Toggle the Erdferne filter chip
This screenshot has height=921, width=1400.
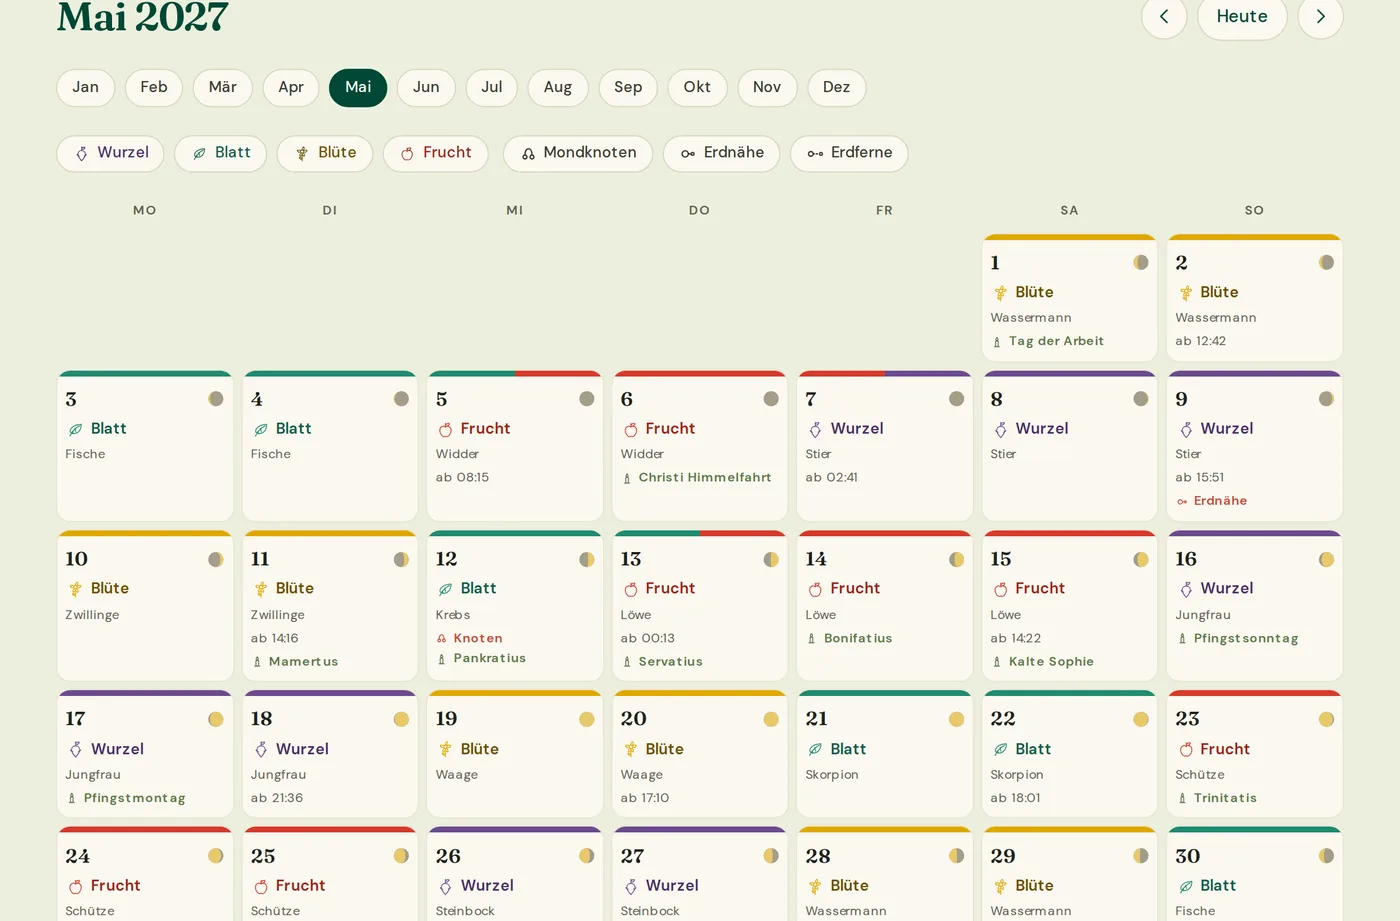pyautogui.click(x=850, y=153)
